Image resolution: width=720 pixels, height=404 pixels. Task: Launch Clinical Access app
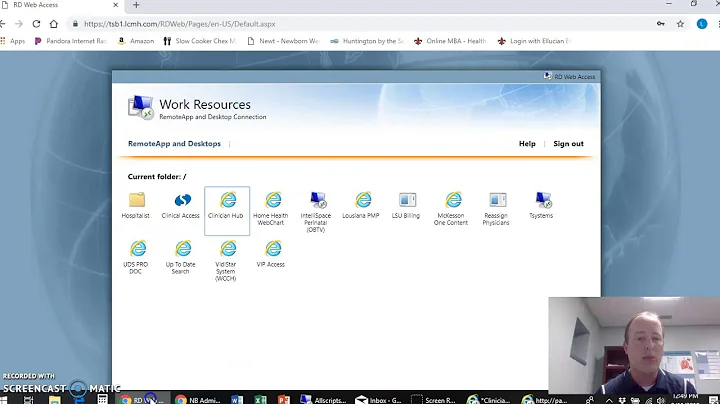tap(180, 206)
